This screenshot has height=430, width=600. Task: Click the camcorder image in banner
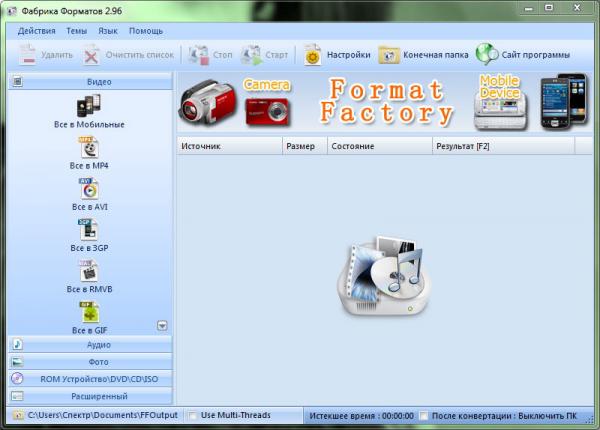pos(207,103)
